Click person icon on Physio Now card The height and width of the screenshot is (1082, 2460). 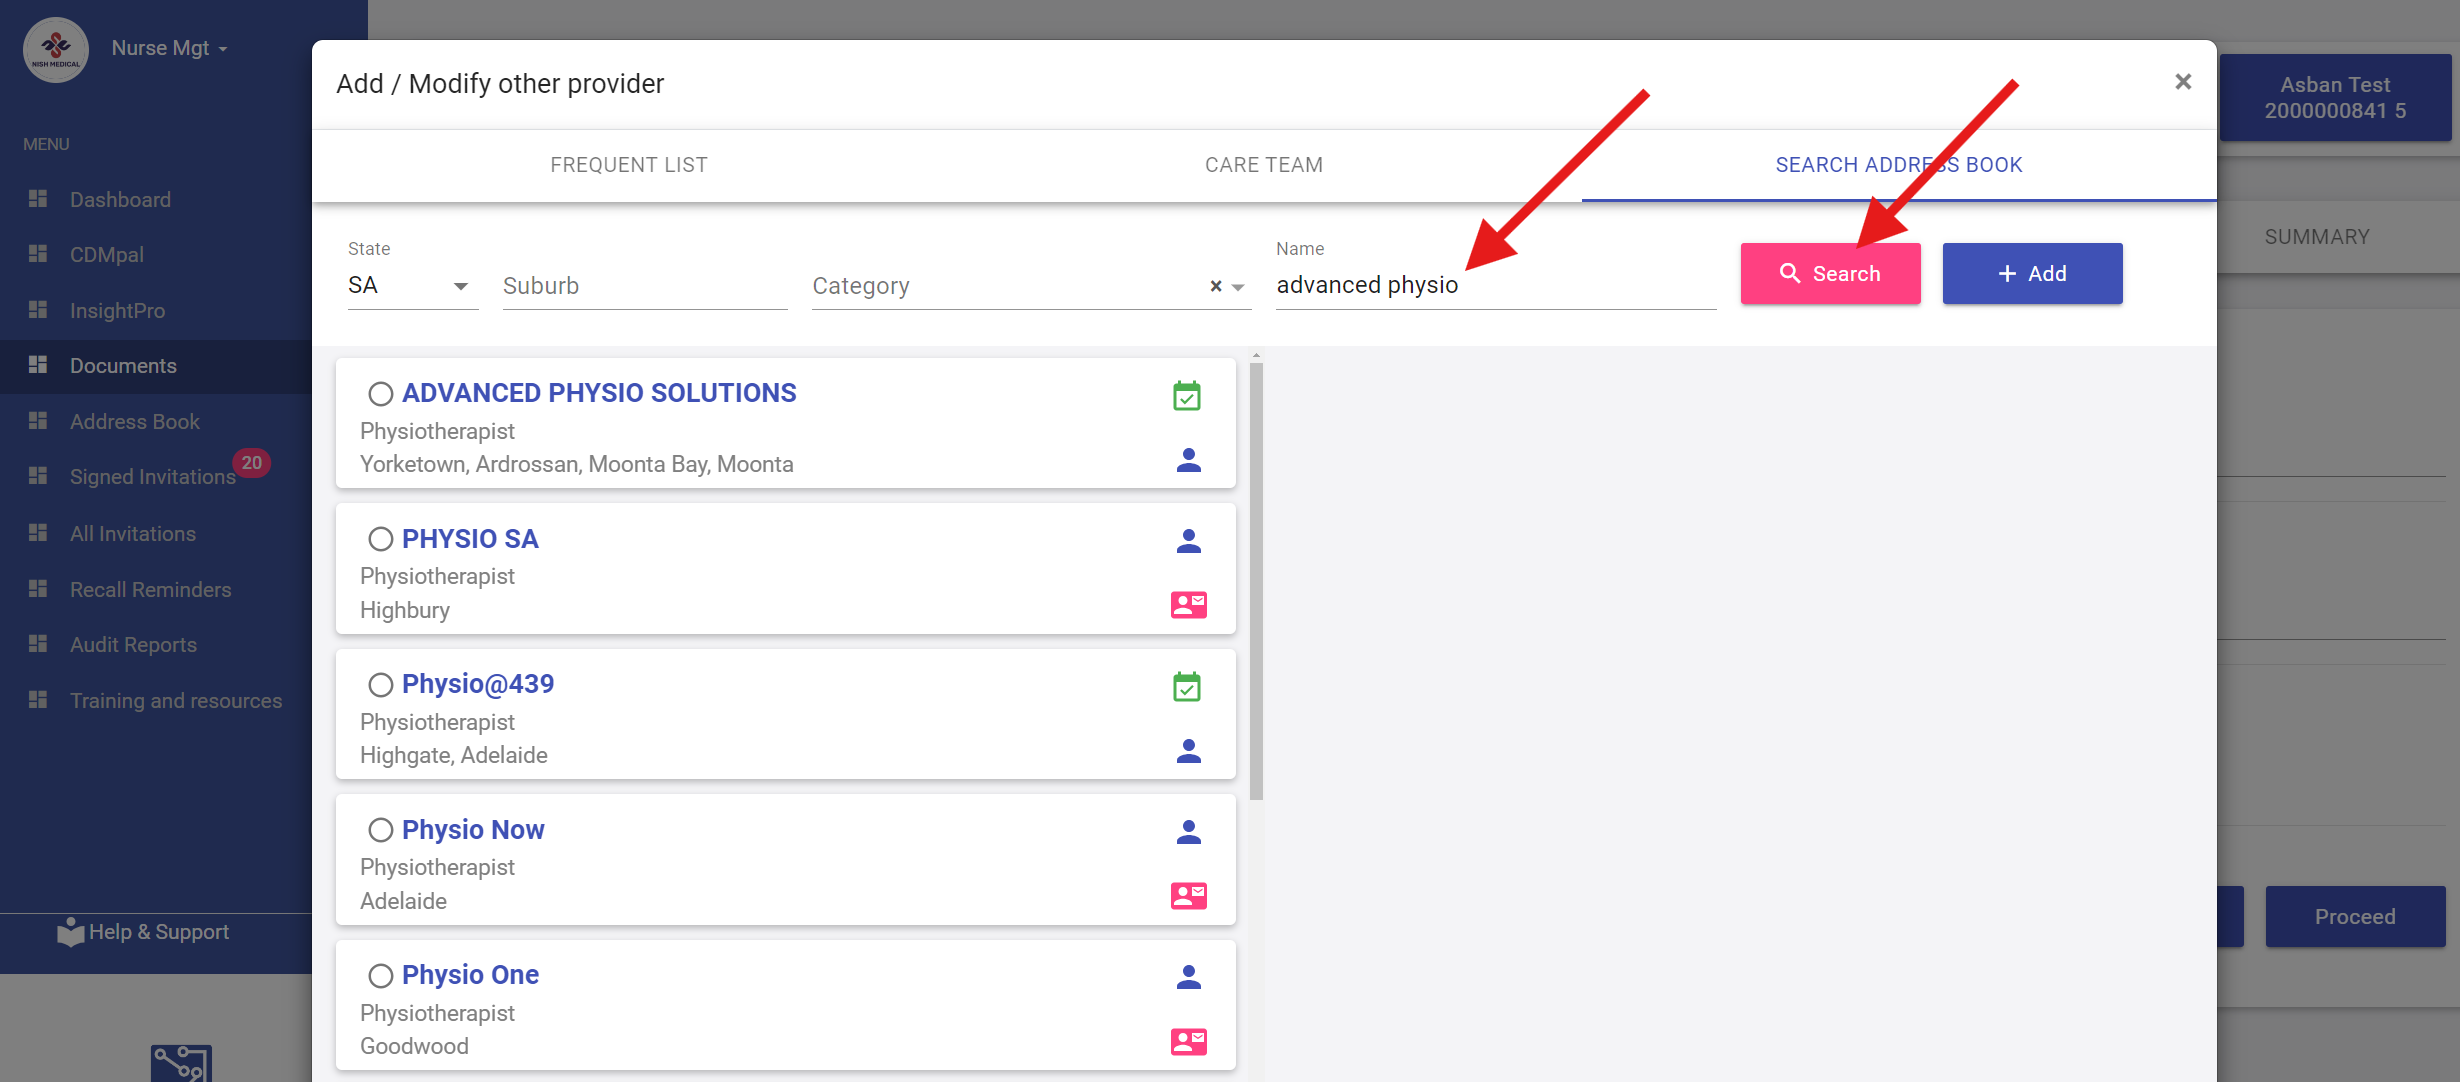[x=1189, y=832]
